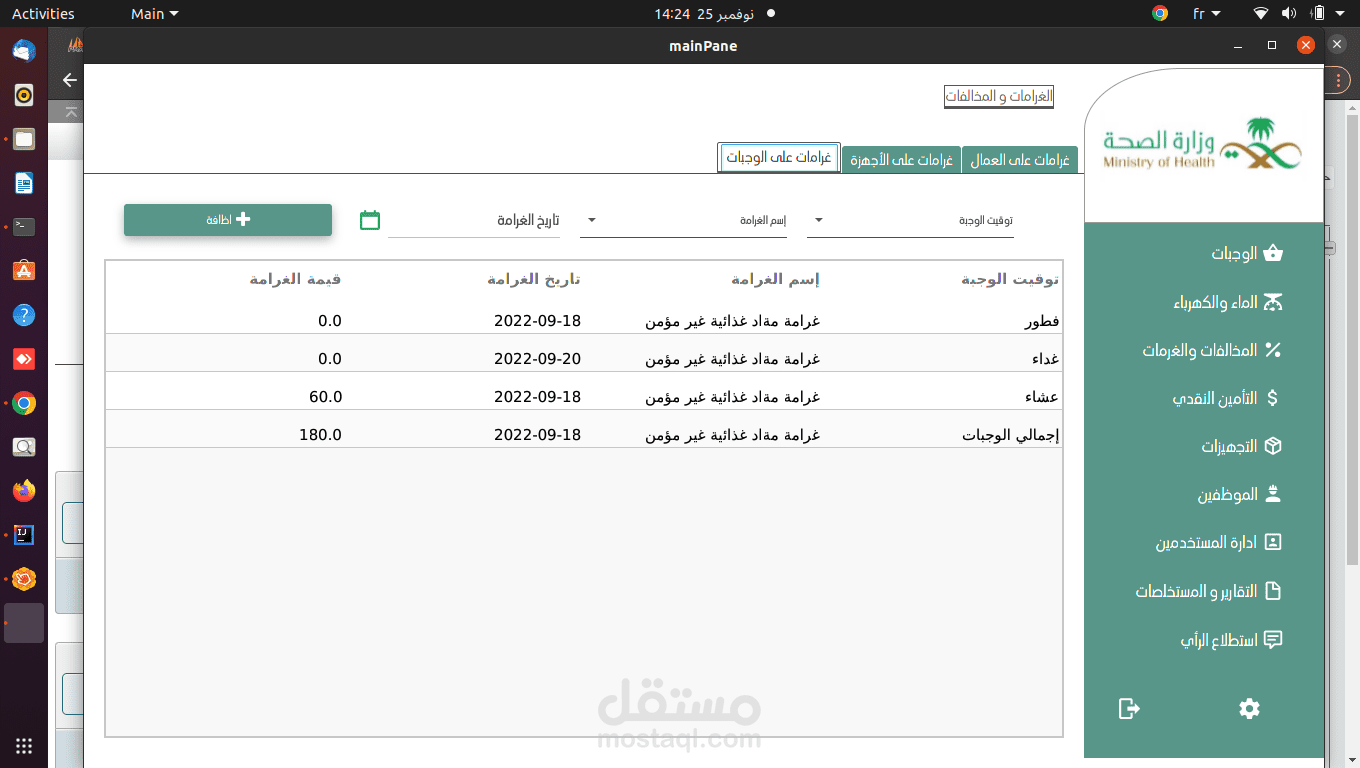Click the تاريخ الغرامة date input field

pyautogui.click(x=474, y=220)
